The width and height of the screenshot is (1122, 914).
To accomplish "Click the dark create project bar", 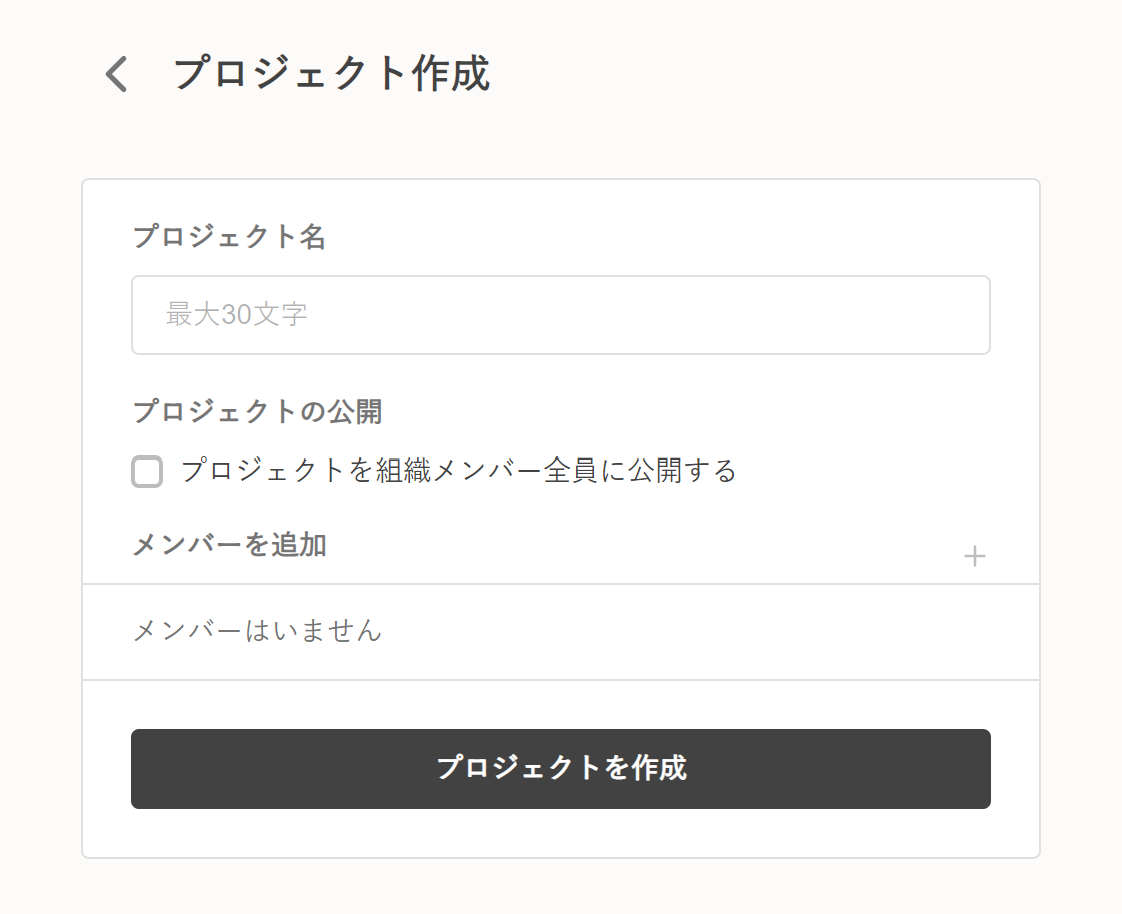I will (x=560, y=768).
